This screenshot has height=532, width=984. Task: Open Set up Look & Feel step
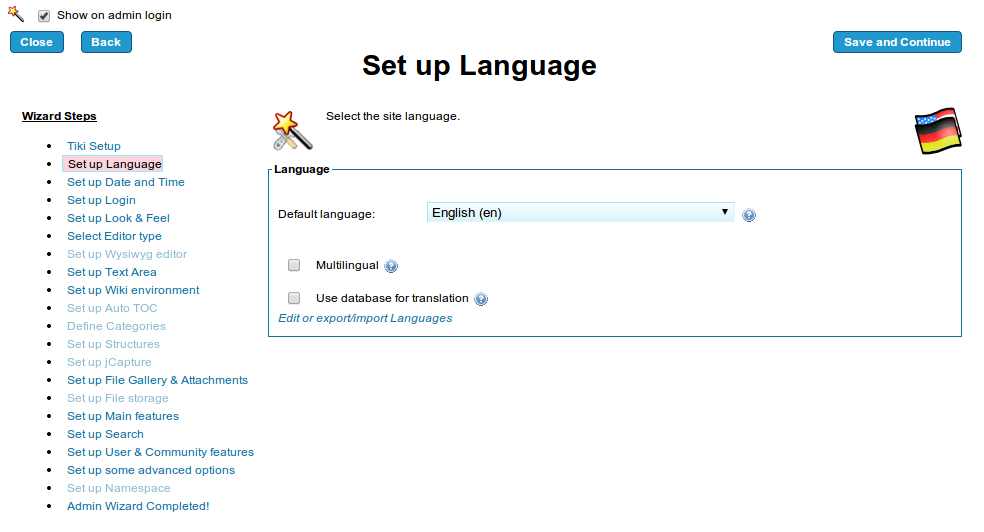coord(119,218)
